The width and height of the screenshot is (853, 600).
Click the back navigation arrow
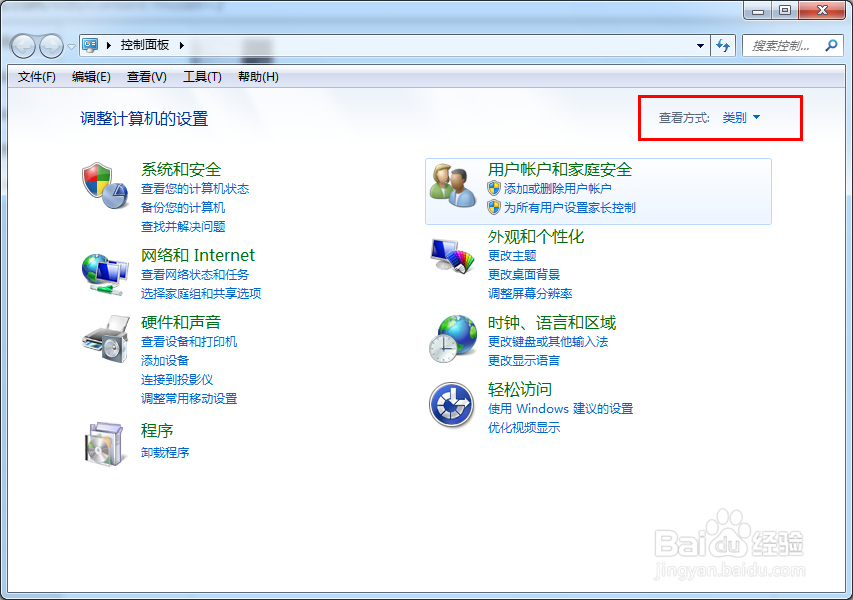[23, 46]
